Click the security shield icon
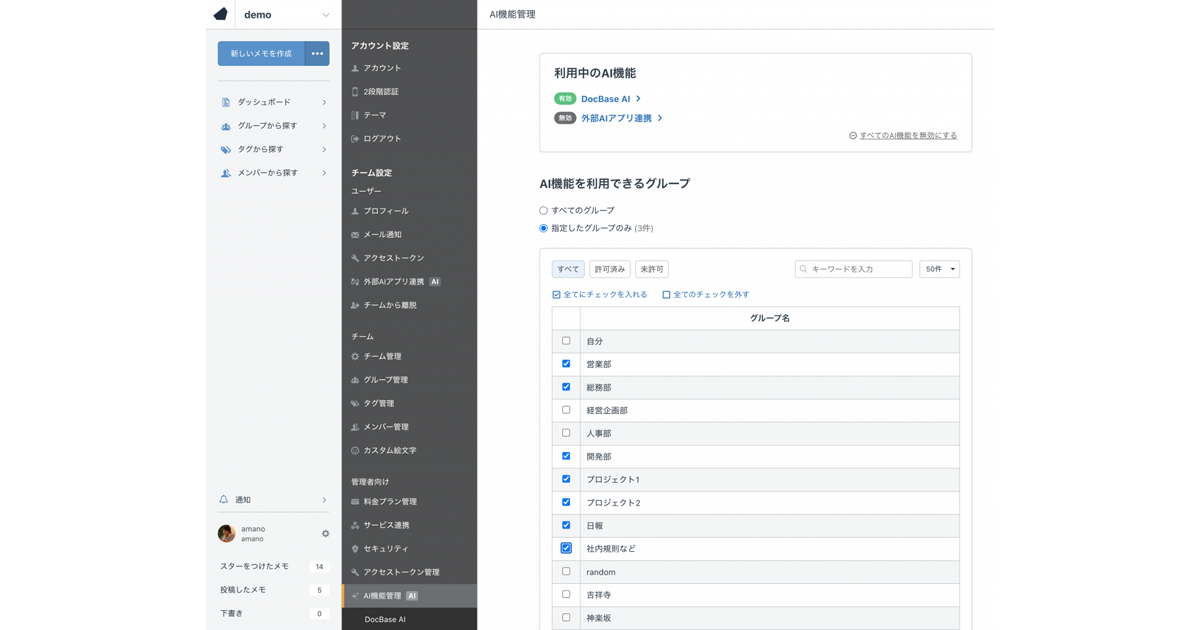The image size is (1200, 630). [355, 549]
